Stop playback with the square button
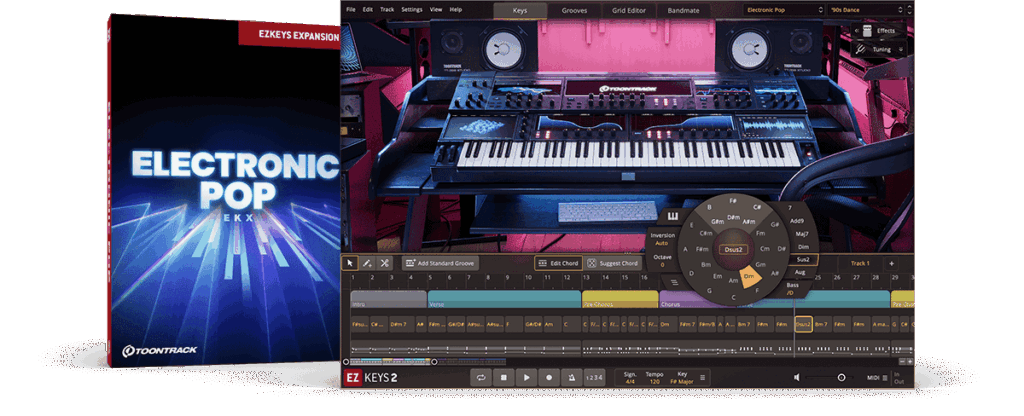 coord(504,377)
